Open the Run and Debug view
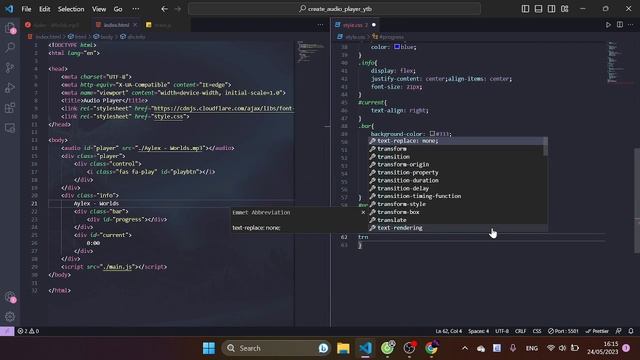Image resolution: width=640 pixels, height=360 pixels. [x=10, y=87]
